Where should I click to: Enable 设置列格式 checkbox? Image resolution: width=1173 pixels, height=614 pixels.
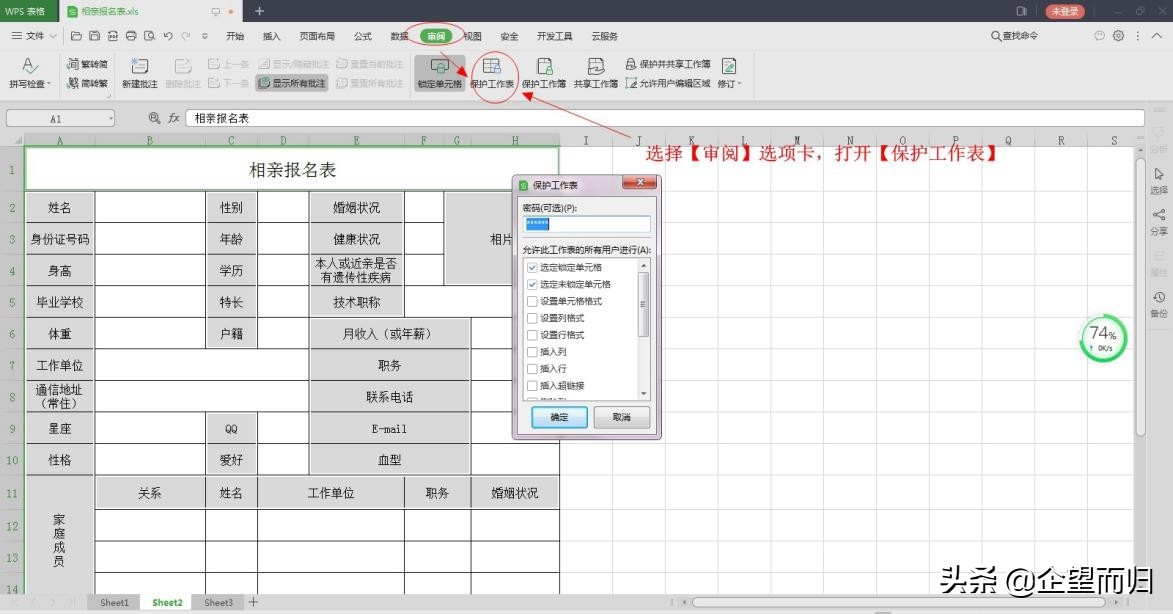532,319
